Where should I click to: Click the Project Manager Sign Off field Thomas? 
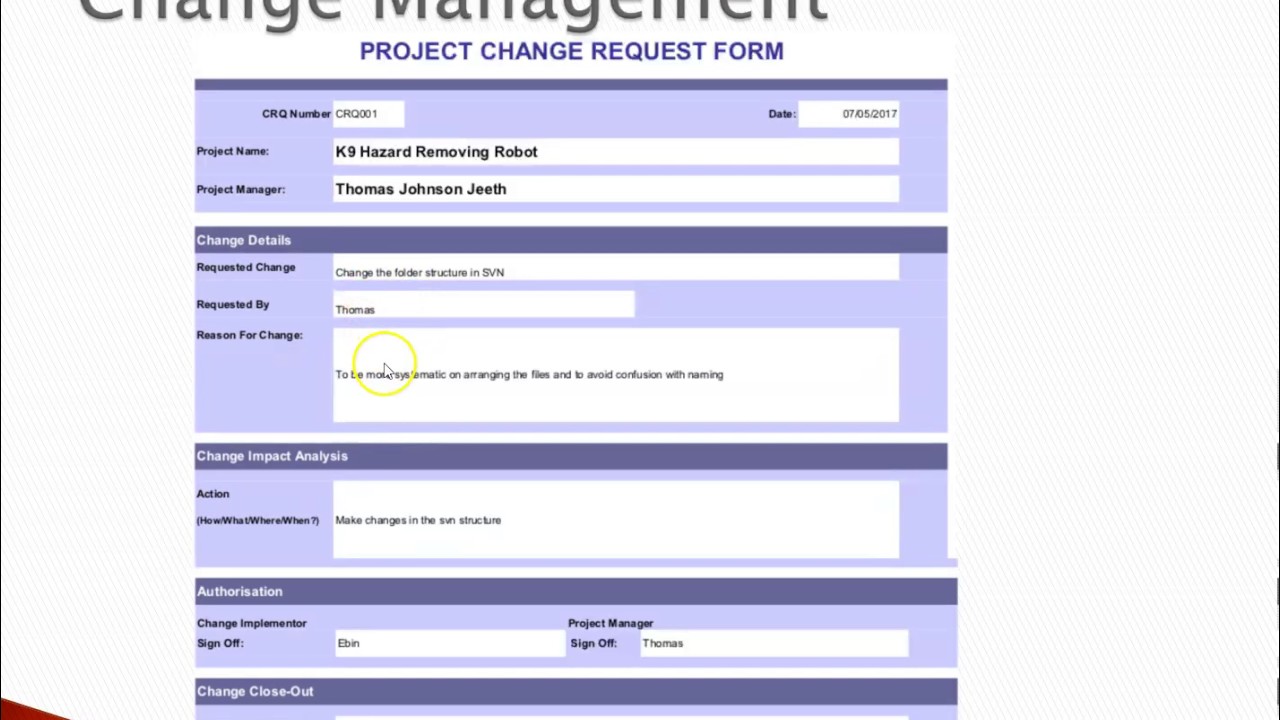pyautogui.click(x=773, y=643)
